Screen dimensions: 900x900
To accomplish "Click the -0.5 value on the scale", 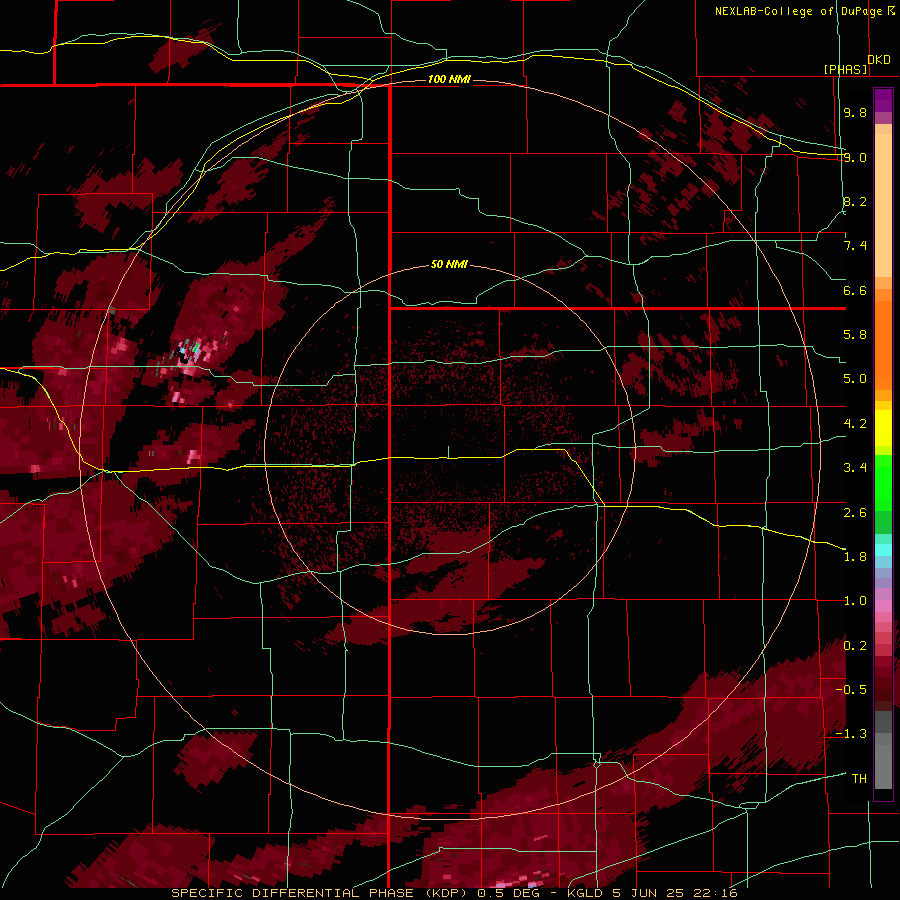I will click(851, 690).
